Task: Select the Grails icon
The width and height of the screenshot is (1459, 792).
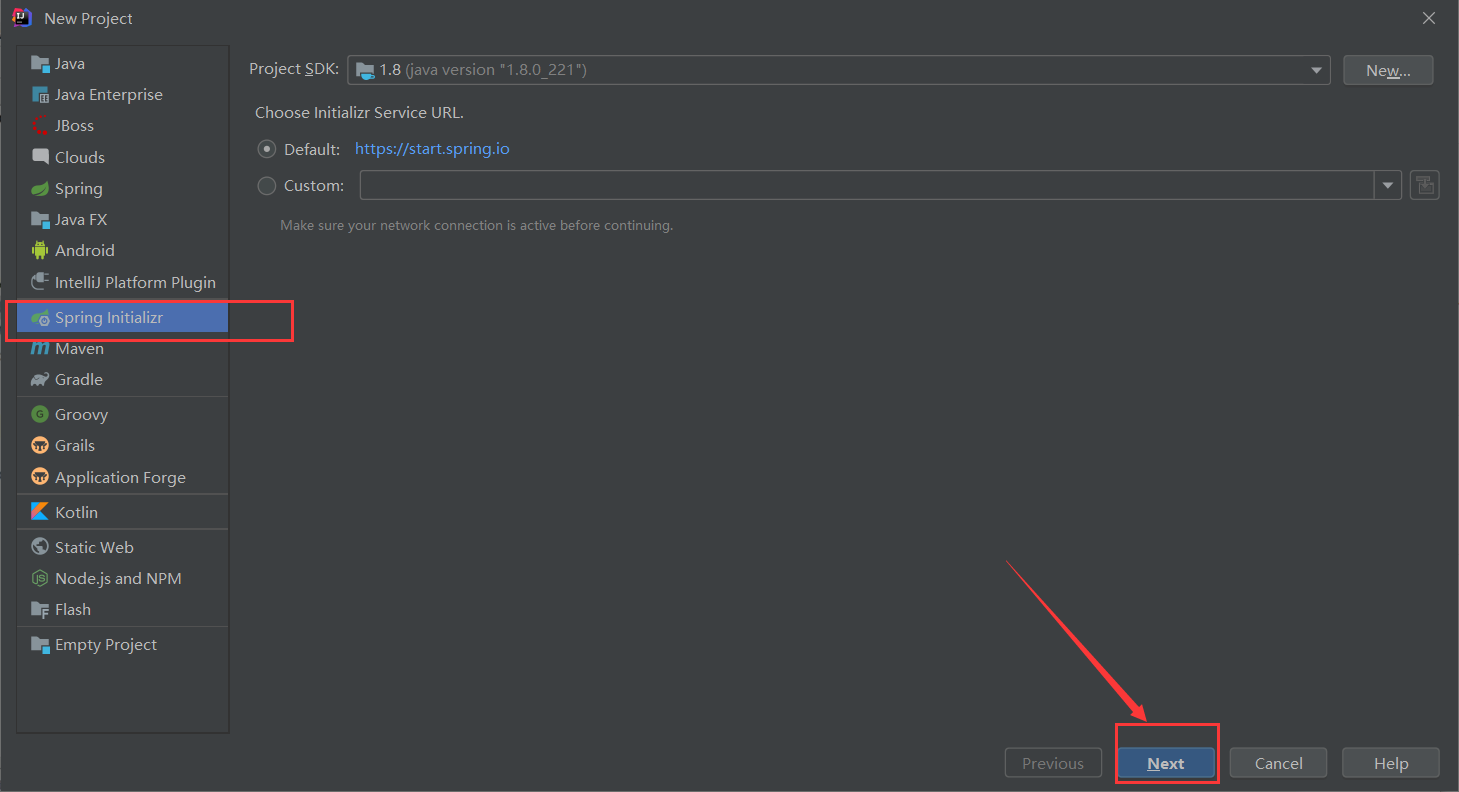Action: click(x=40, y=446)
